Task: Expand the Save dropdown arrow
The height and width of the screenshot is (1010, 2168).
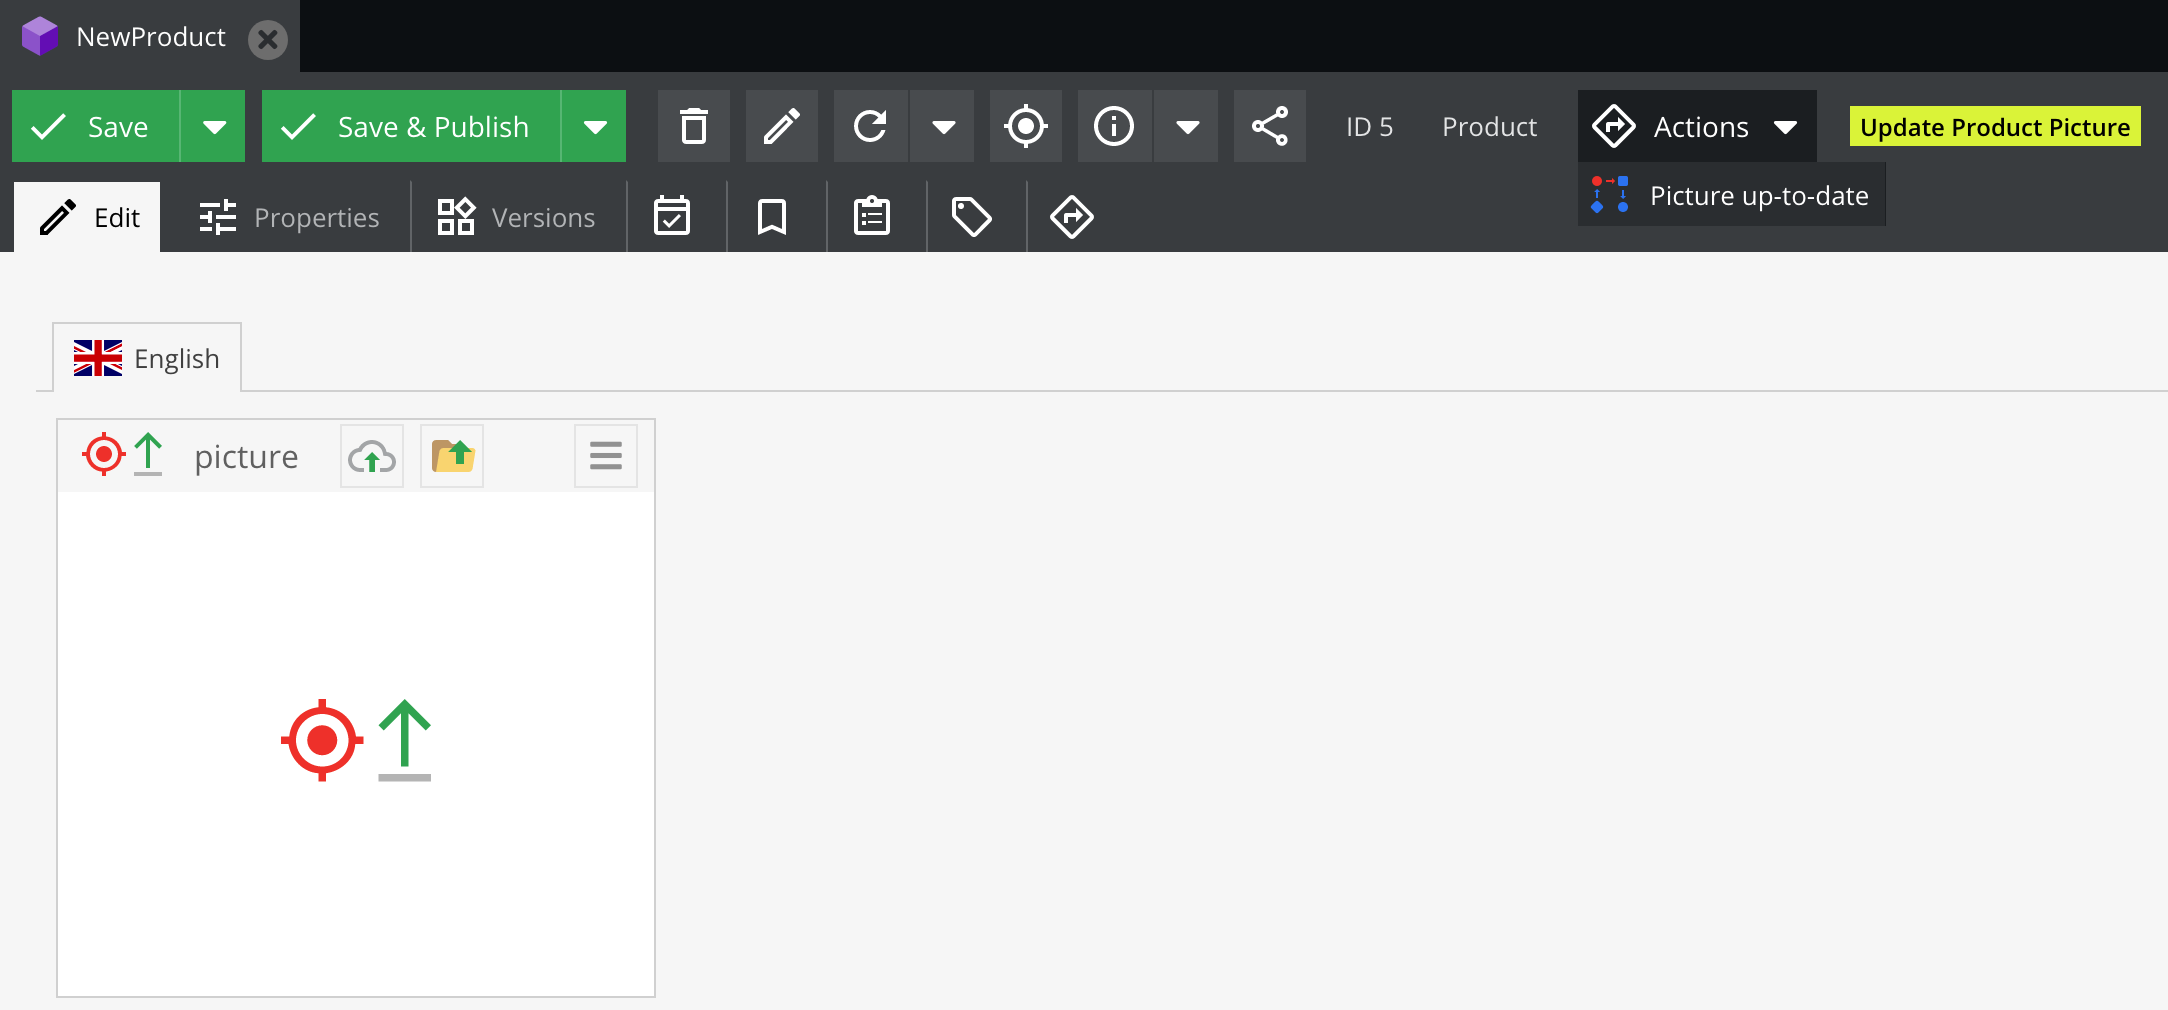Action: (x=213, y=127)
